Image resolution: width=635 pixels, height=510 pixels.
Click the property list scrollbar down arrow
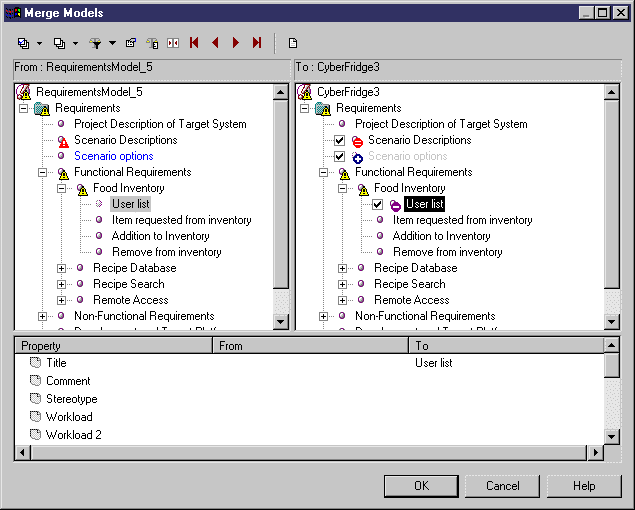click(612, 437)
